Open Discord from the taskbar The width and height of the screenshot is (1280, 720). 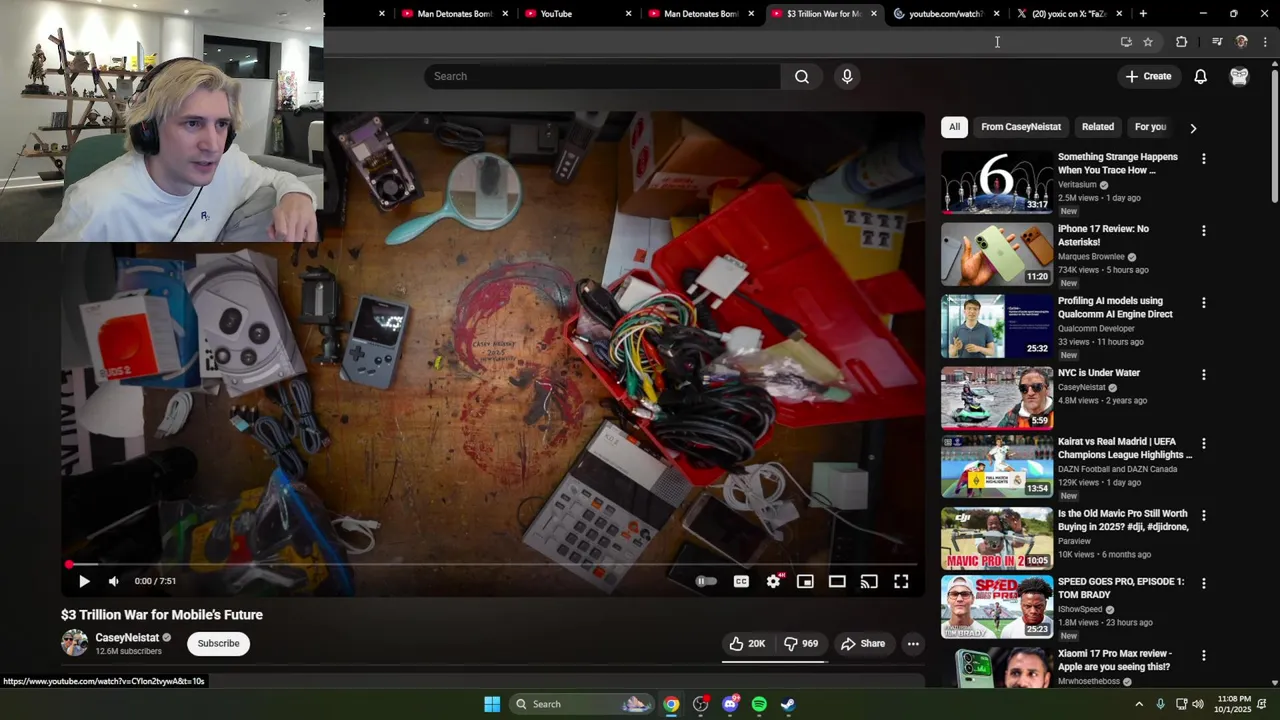(730, 704)
